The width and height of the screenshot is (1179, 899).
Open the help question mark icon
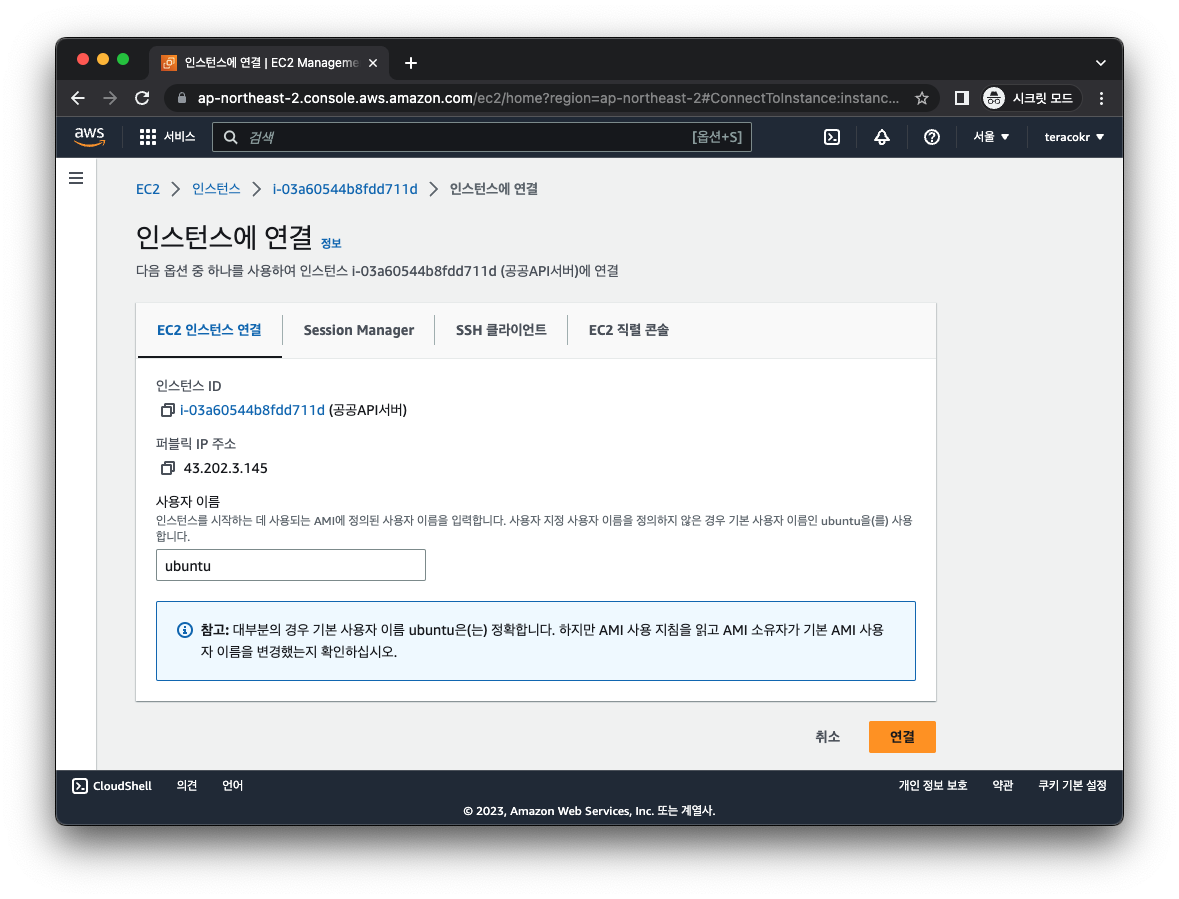[x=932, y=137]
